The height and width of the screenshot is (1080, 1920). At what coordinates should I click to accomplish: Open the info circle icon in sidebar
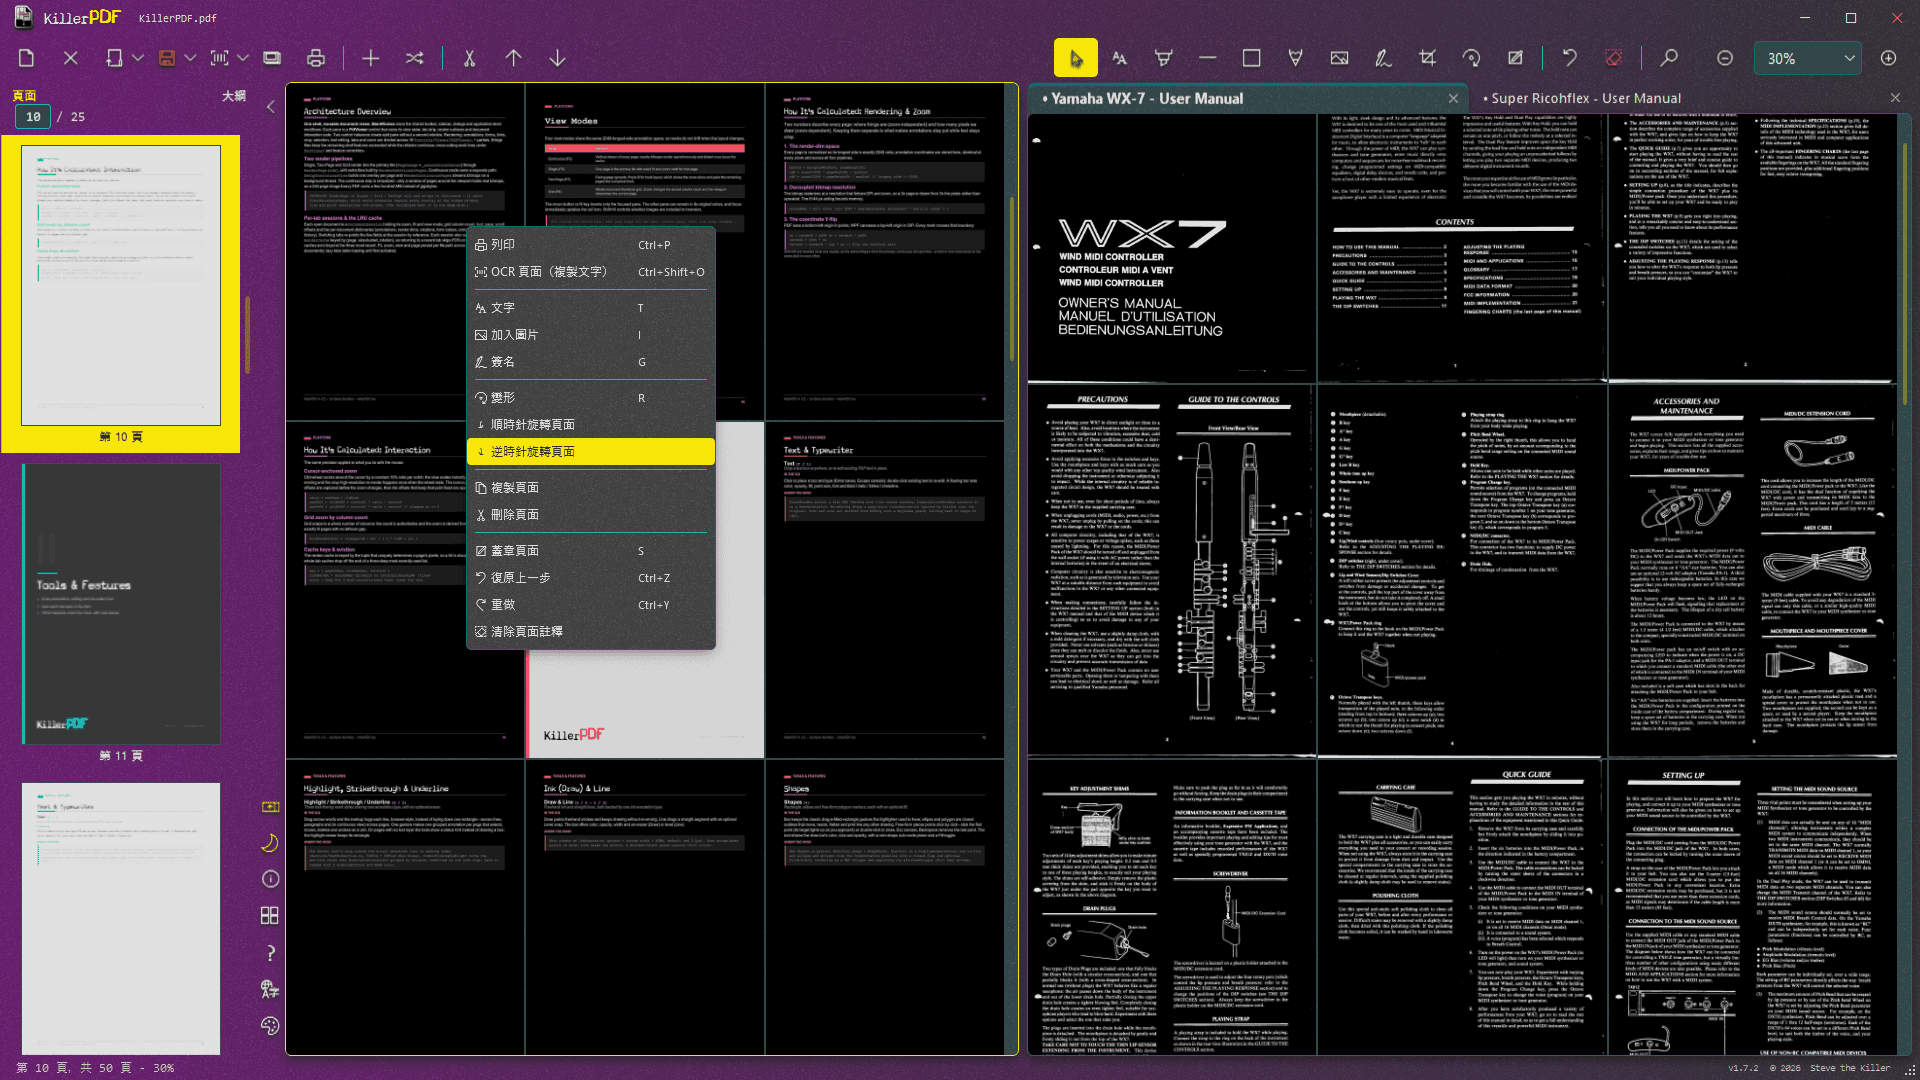(270, 879)
